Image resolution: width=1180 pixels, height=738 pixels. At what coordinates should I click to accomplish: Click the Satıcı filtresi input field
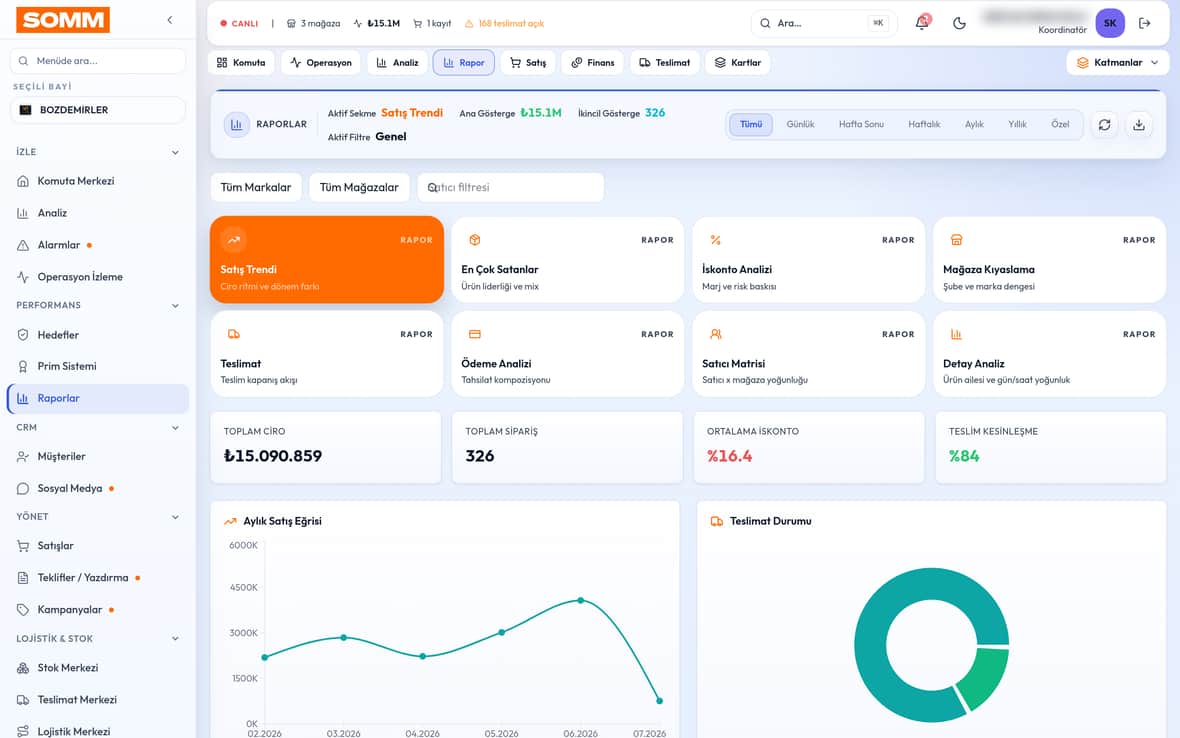coord(510,187)
